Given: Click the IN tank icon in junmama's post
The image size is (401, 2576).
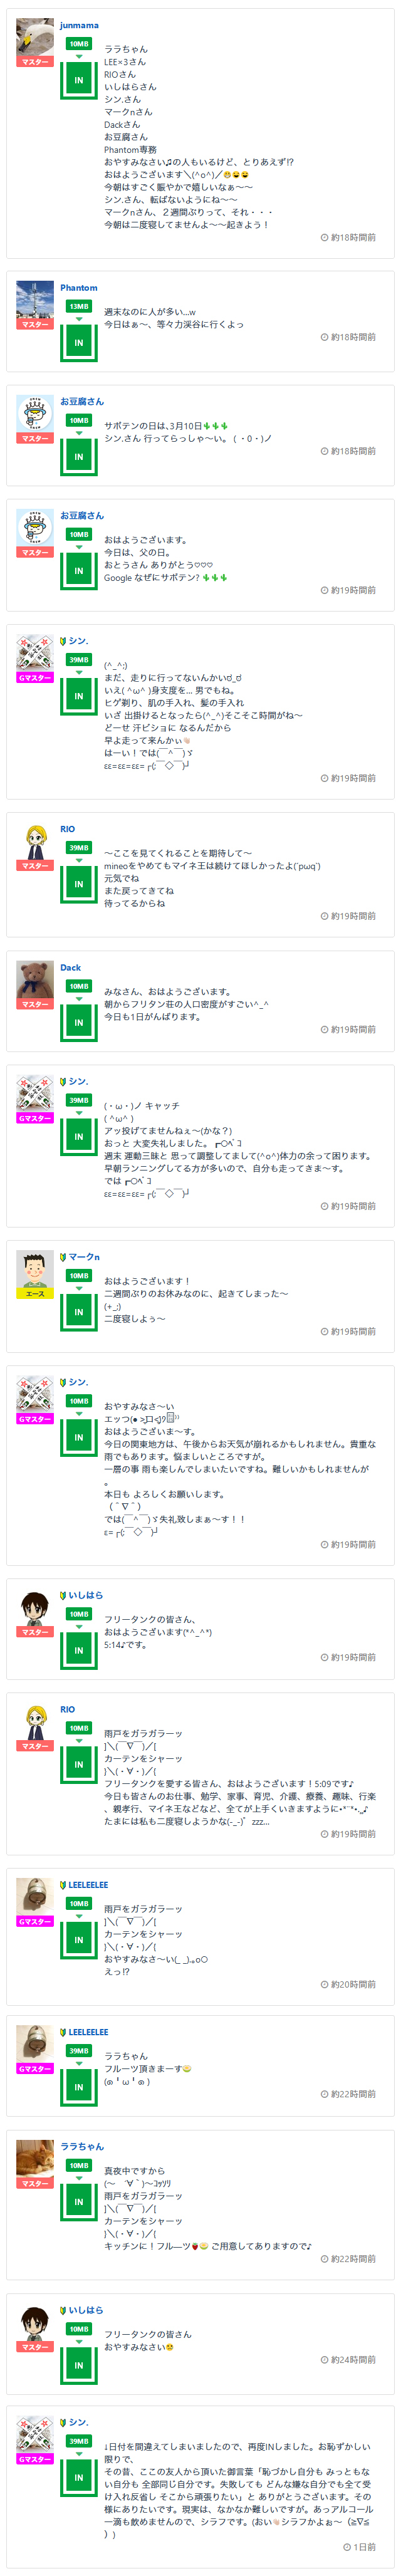Looking at the screenshot, I should pos(79,79).
